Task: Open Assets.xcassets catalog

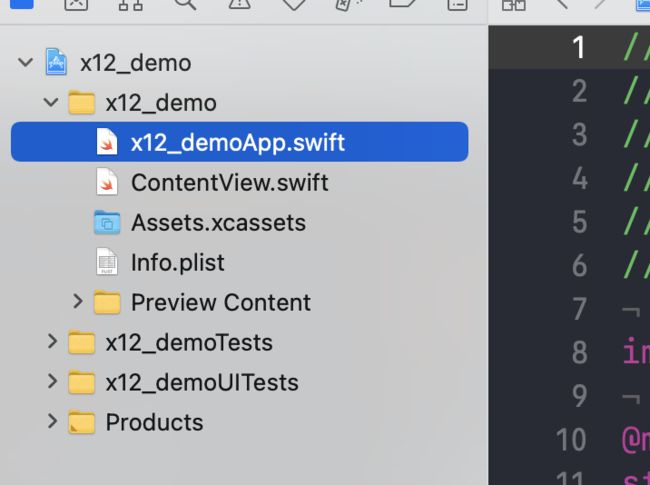Action: (240, 223)
